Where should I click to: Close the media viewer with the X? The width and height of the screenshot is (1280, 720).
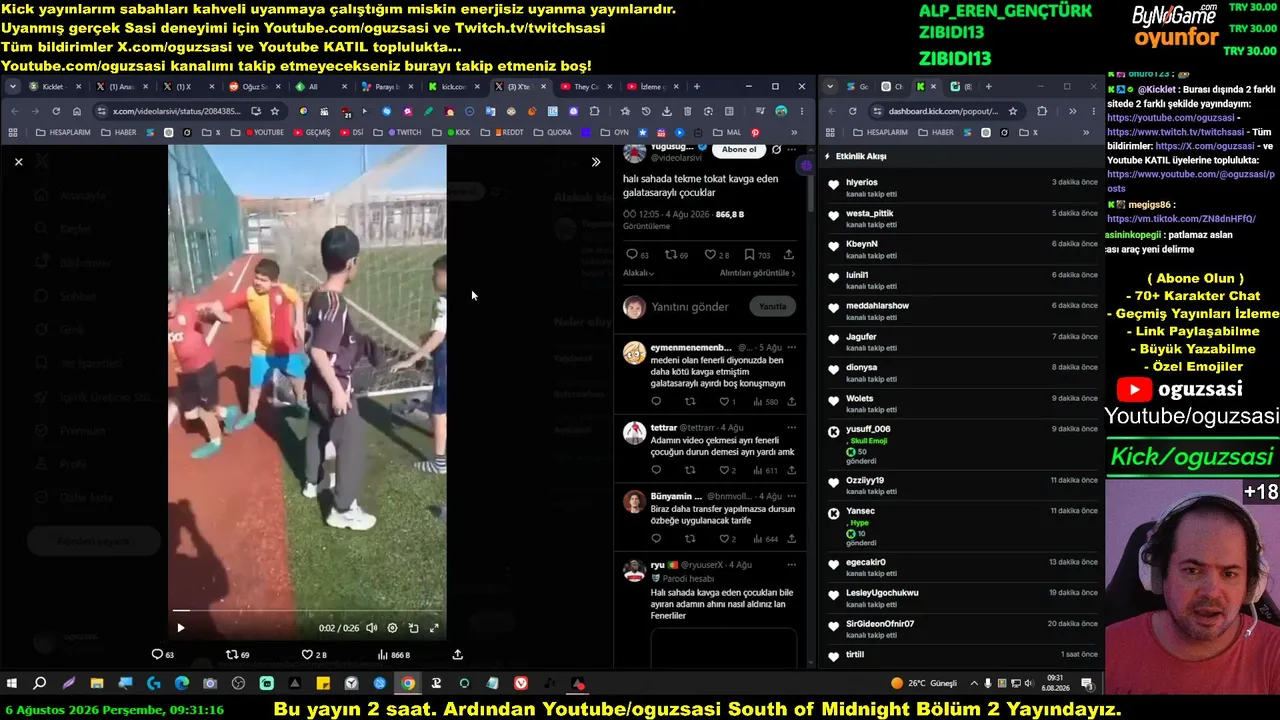tap(18, 161)
